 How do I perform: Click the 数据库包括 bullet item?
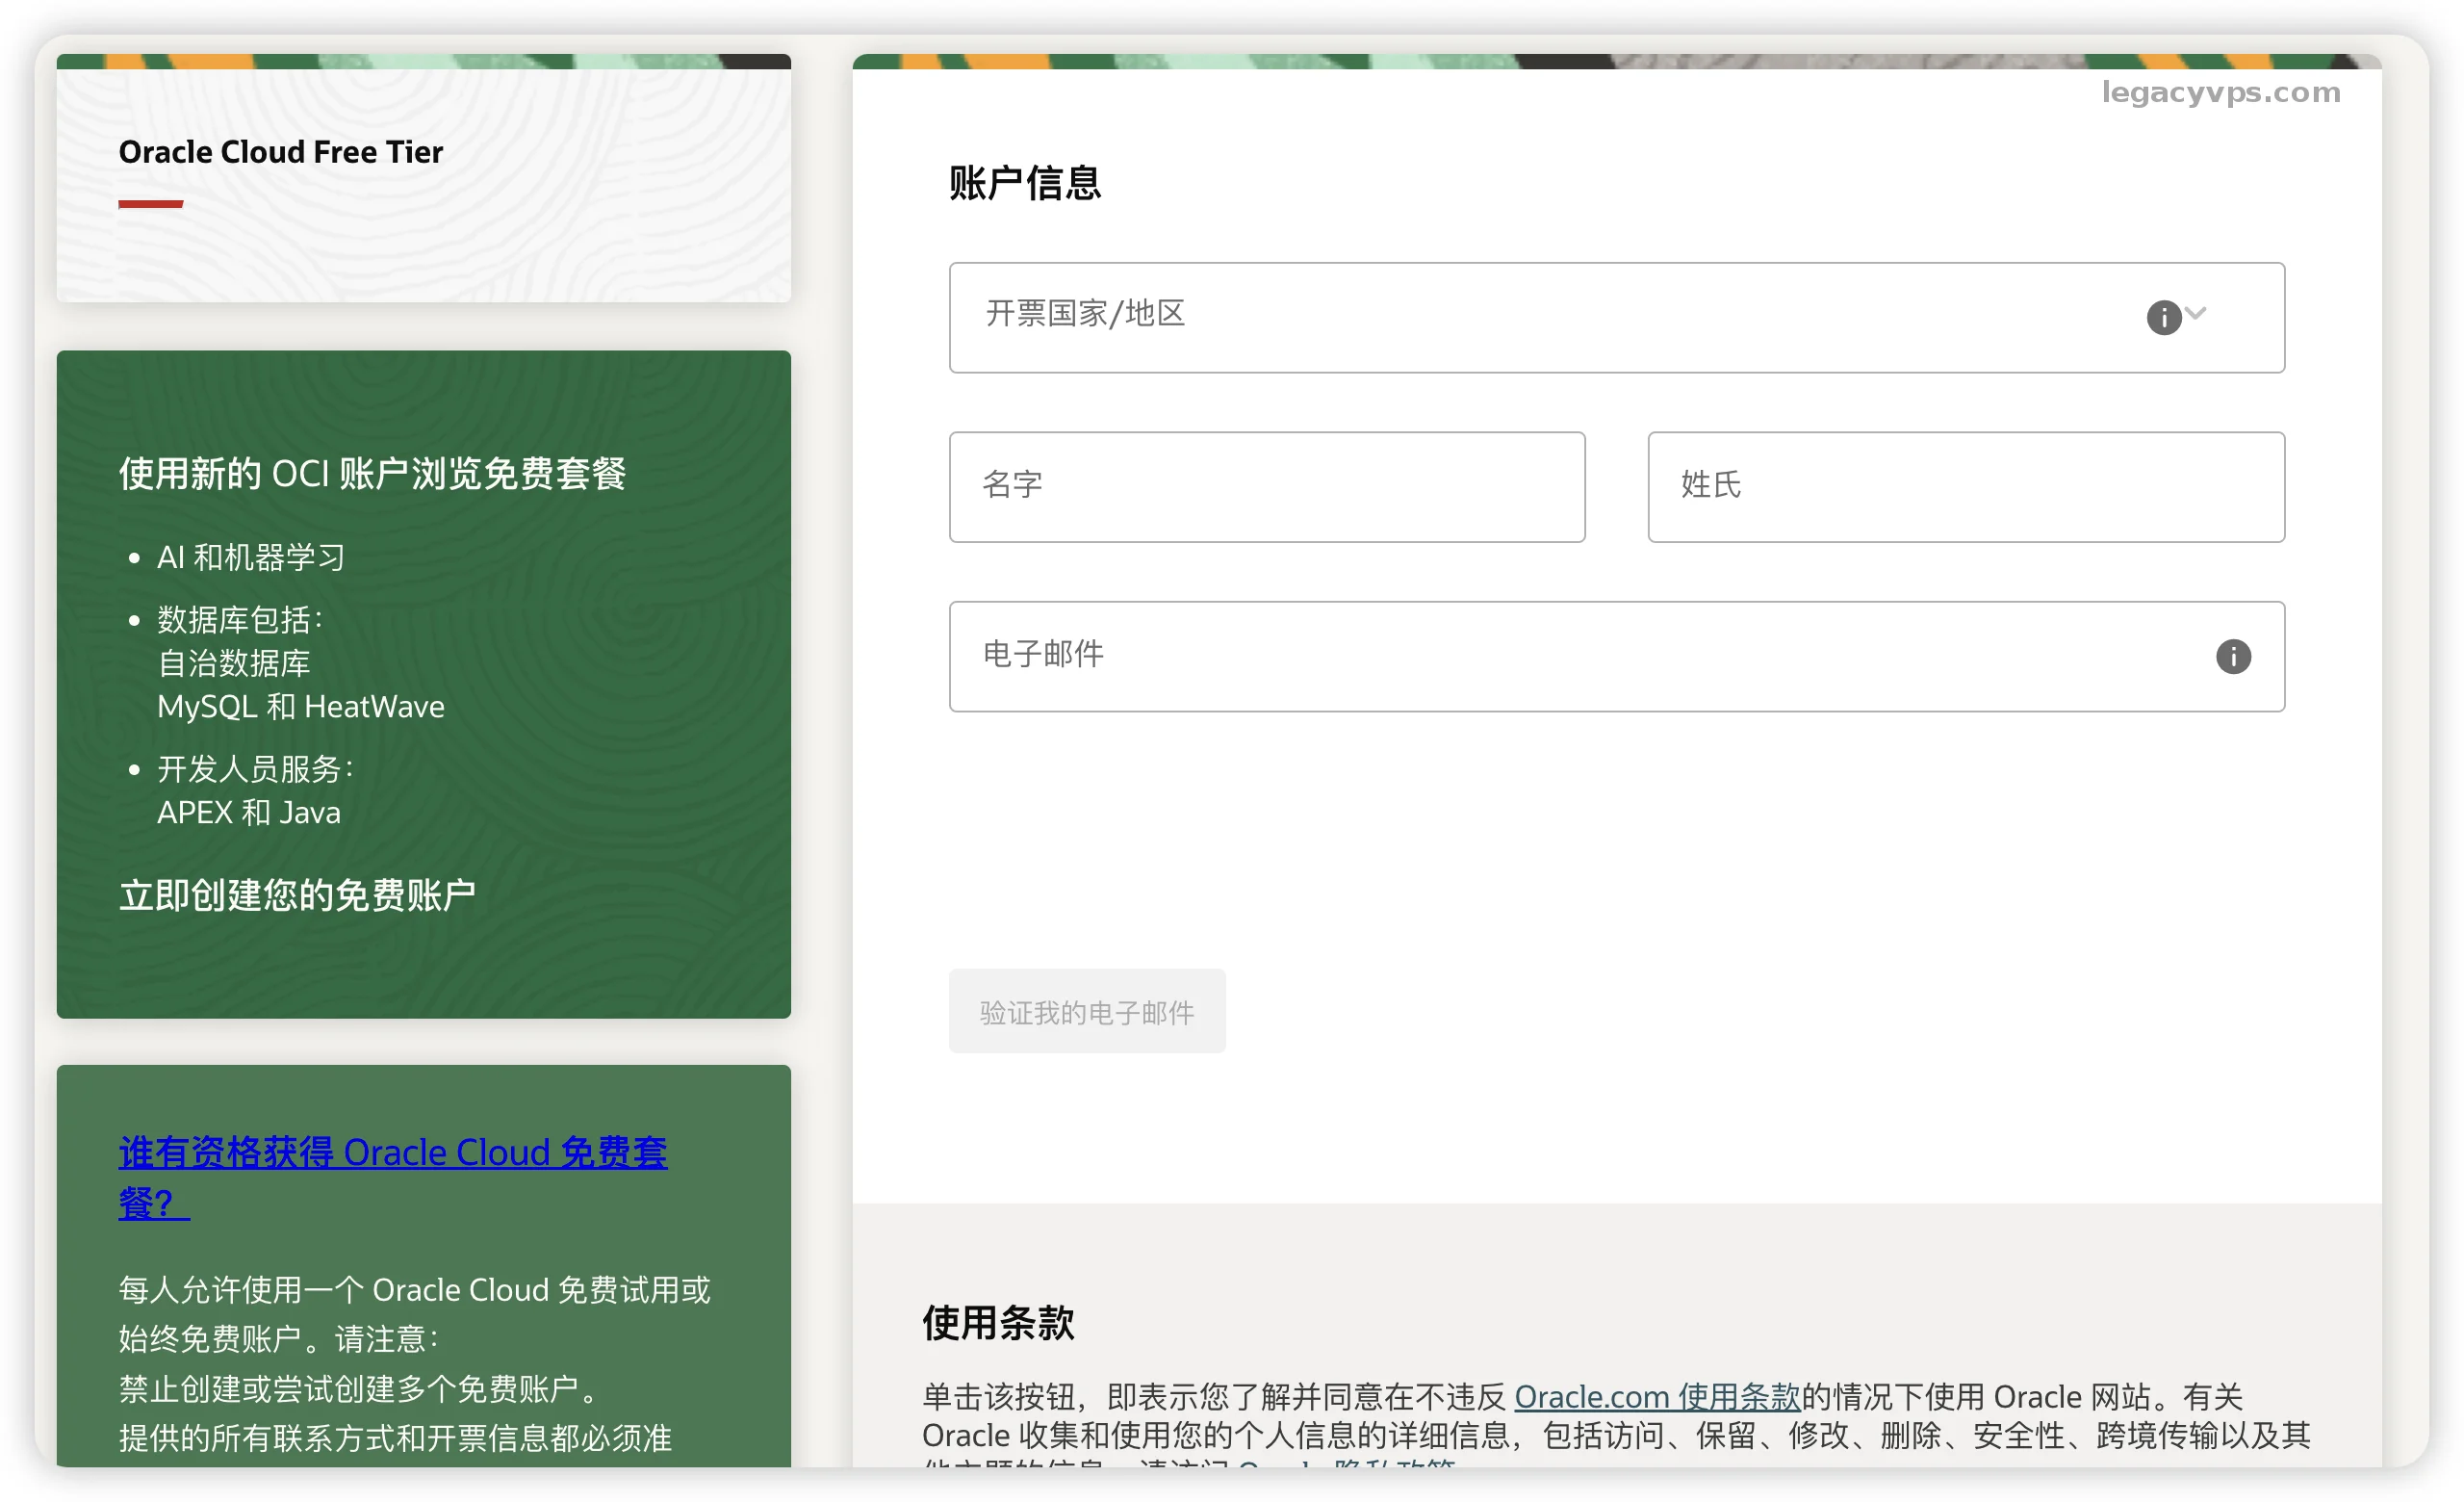(240, 620)
